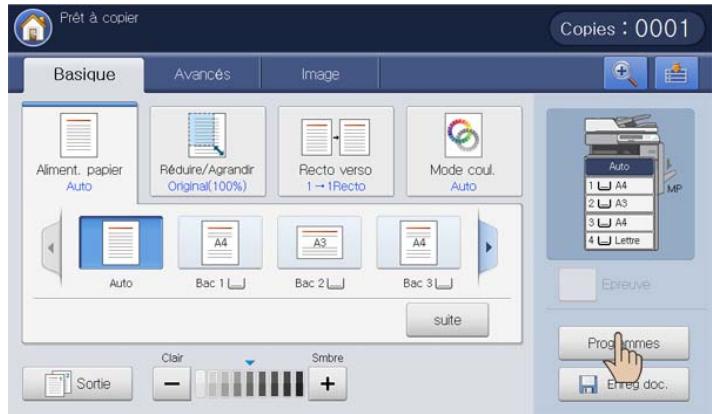
Task: Select Bac 1 A4 tray
Action: click(220, 246)
